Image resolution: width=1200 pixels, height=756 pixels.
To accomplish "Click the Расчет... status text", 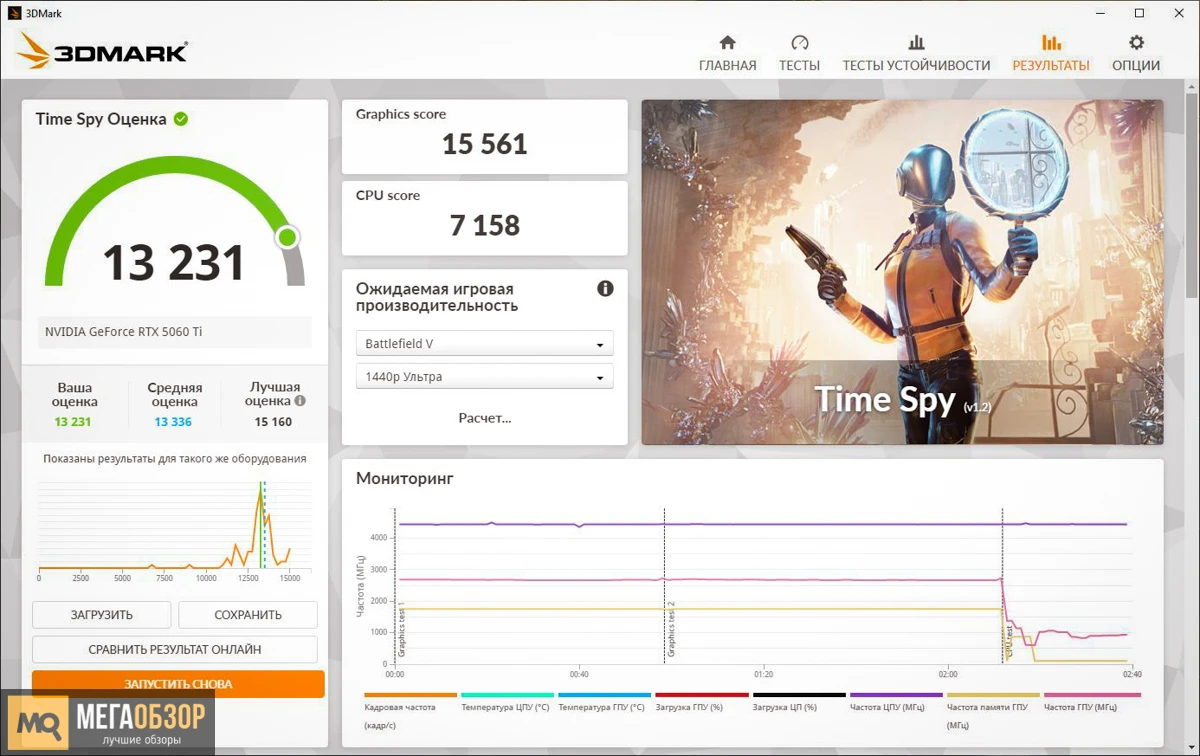I will 485,418.
